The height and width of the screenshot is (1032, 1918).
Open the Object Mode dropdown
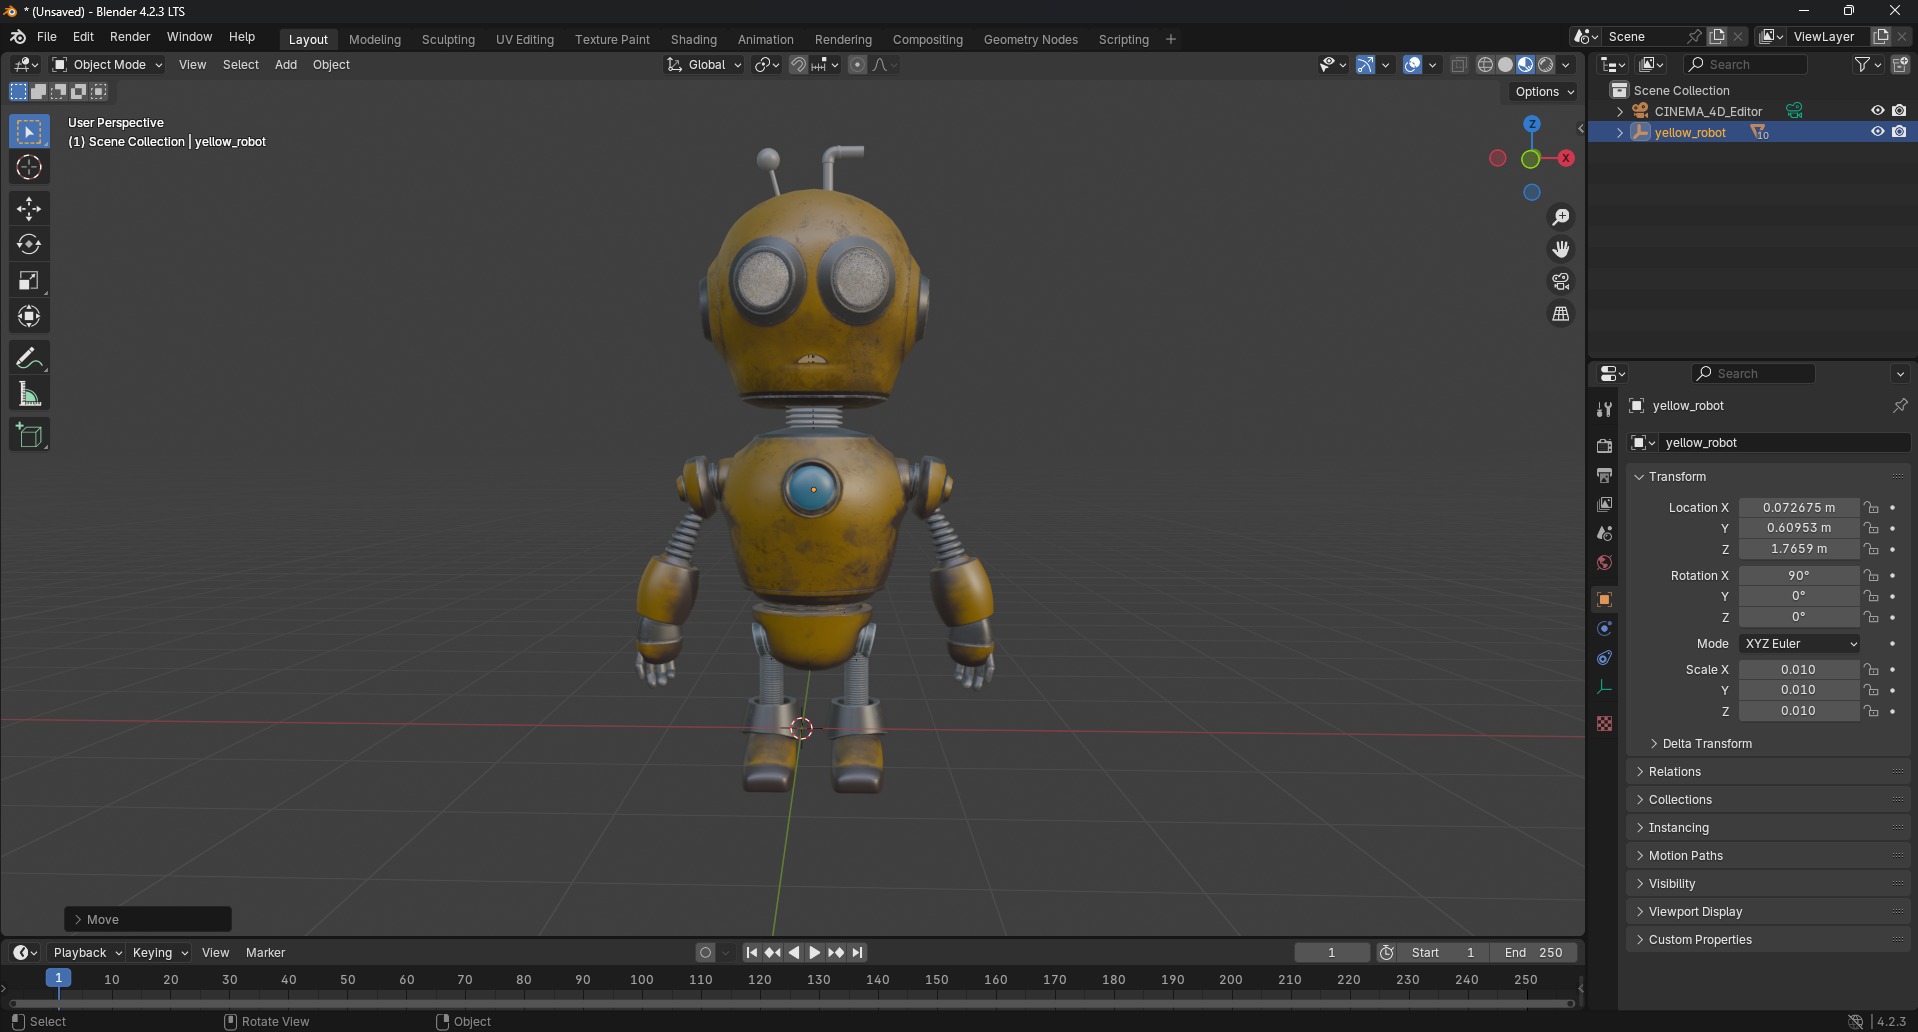point(107,65)
